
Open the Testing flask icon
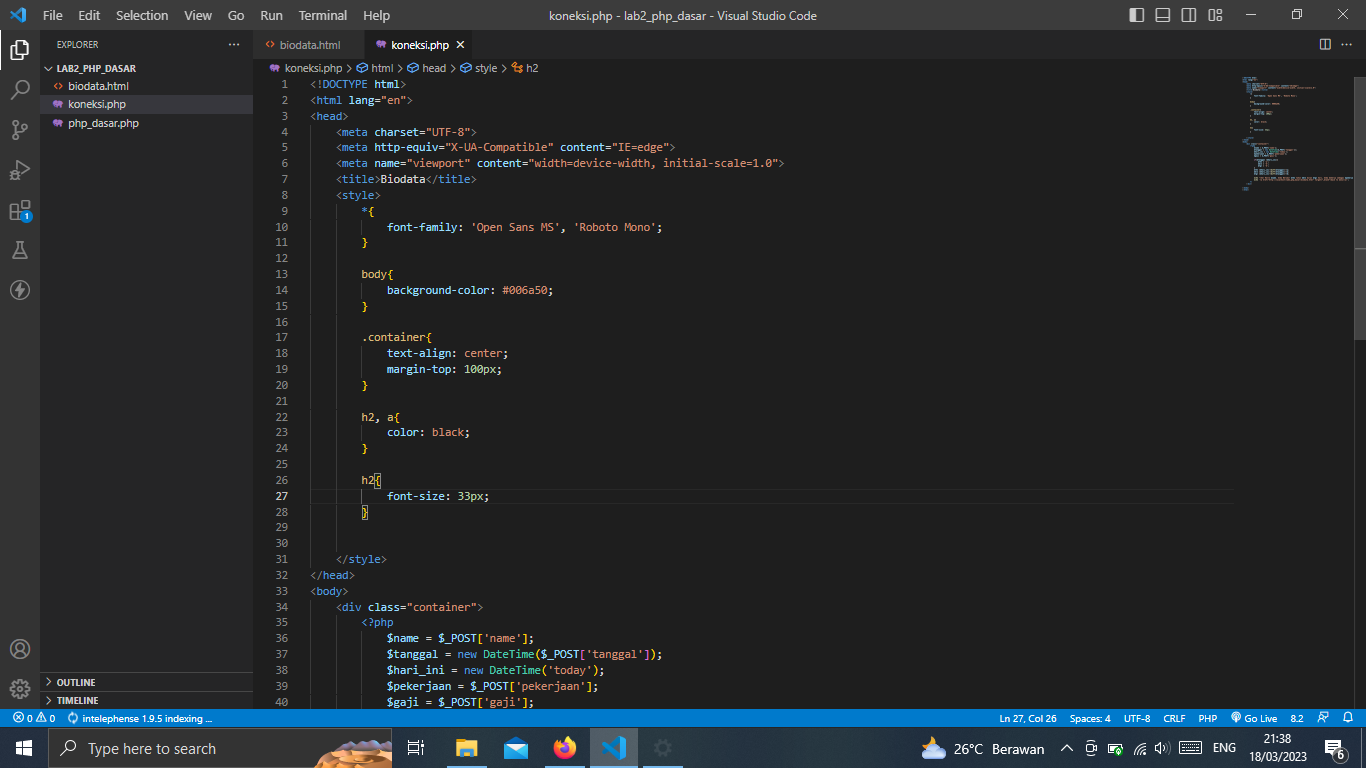click(x=20, y=250)
